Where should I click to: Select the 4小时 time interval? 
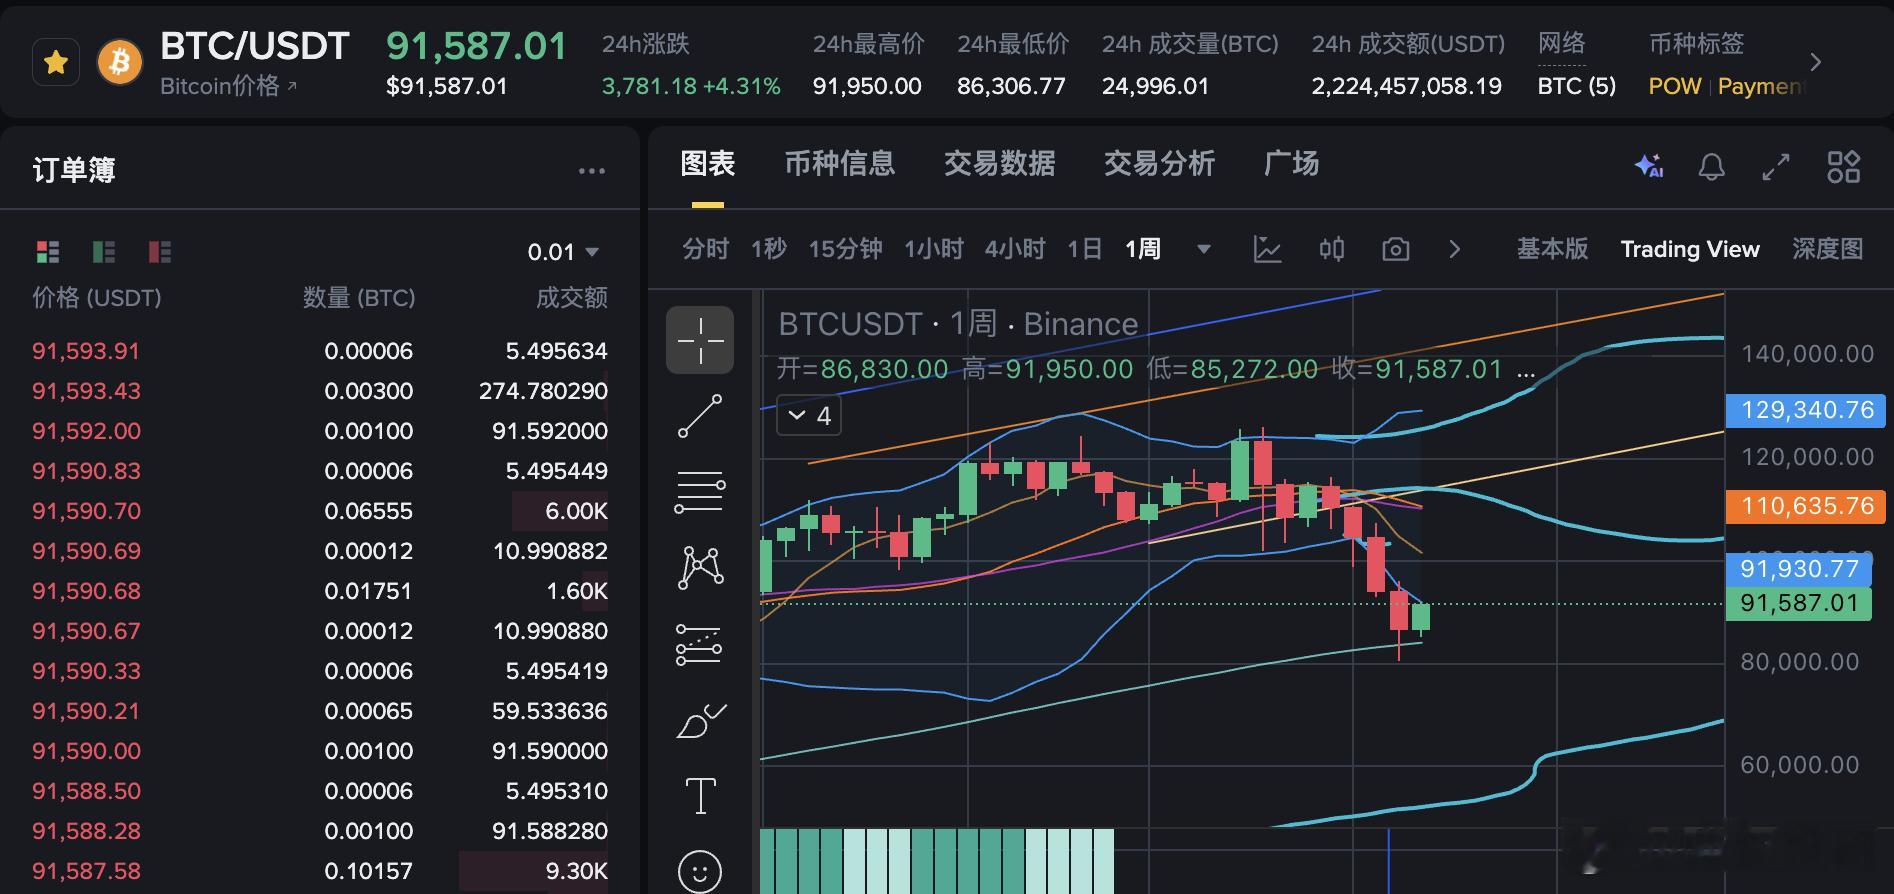pos(1015,249)
